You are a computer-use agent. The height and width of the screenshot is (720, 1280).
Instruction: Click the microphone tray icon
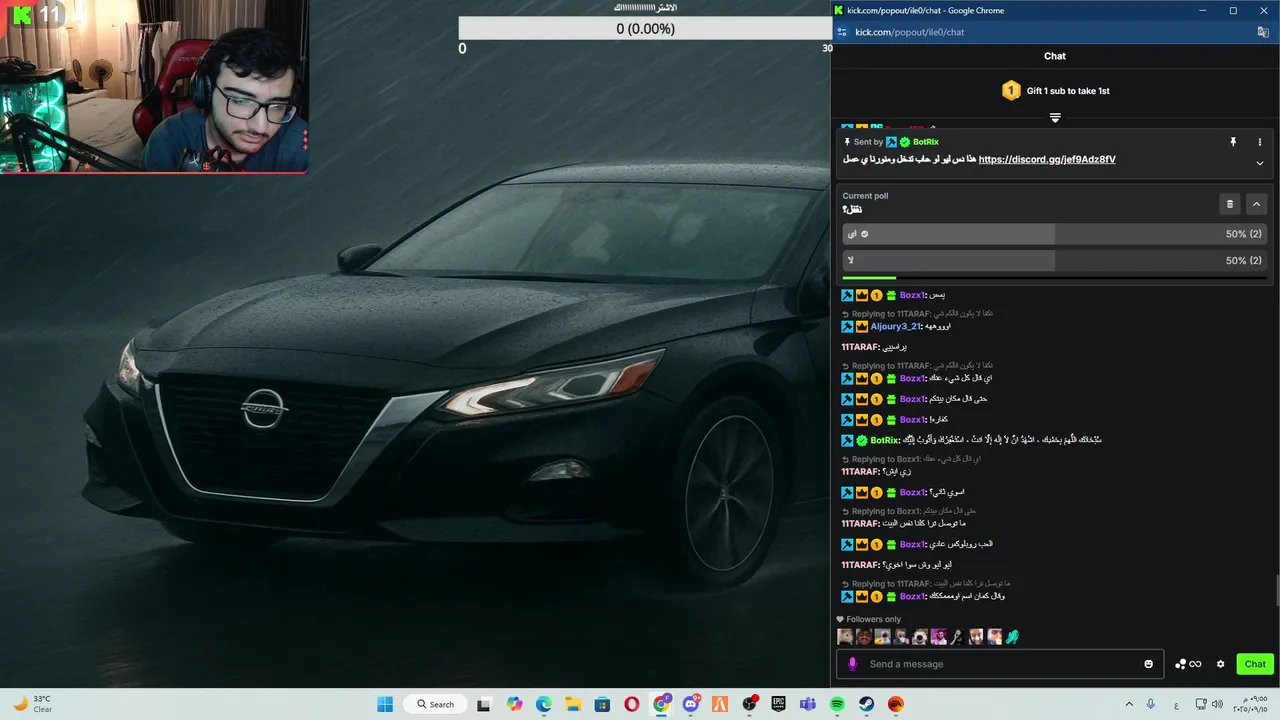tap(1151, 704)
